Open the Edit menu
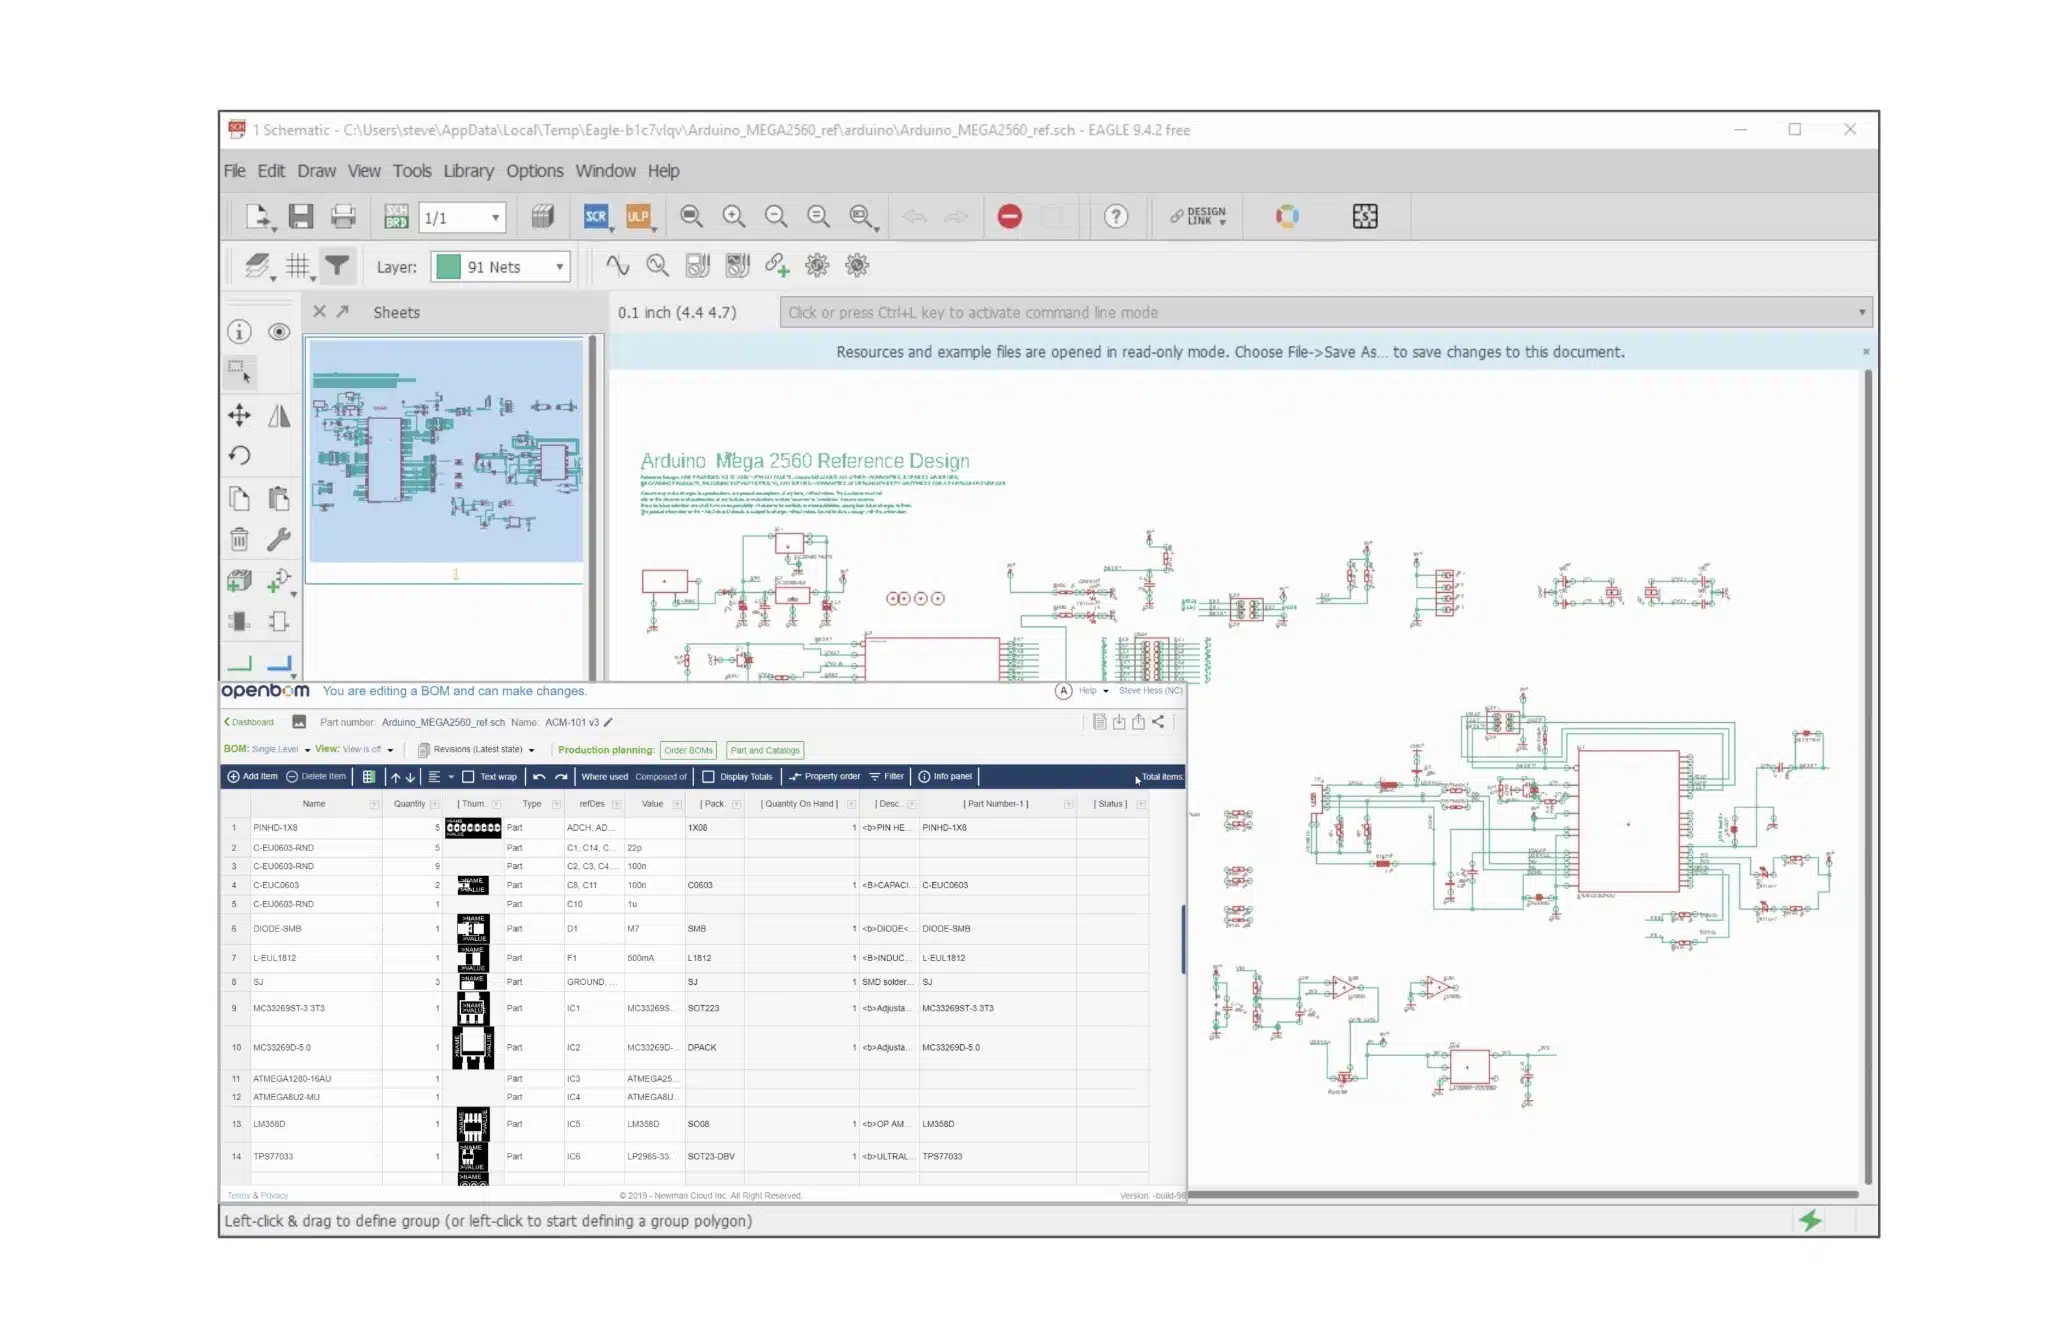Screen dimensions: 2058x1344 pyautogui.click(x=271, y=171)
